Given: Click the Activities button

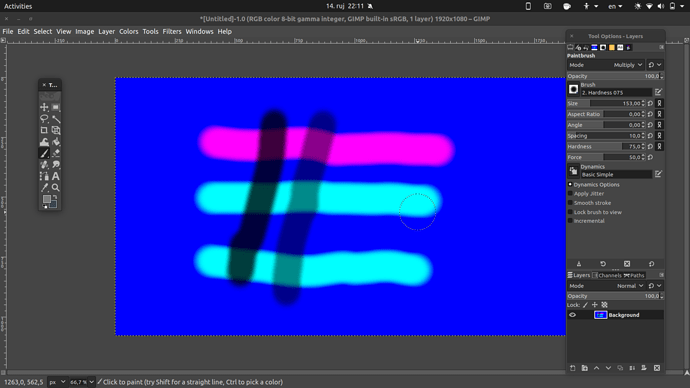Looking at the screenshot, I should [x=18, y=6].
